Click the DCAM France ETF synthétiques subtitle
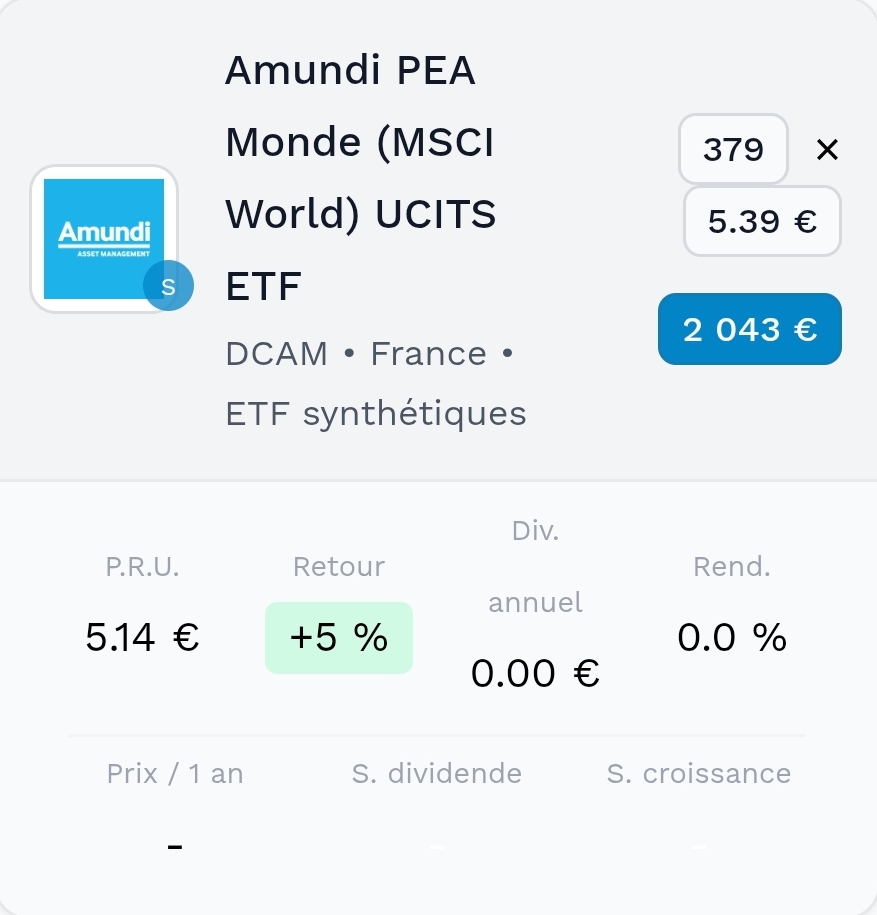877x915 pixels. coord(375,383)
